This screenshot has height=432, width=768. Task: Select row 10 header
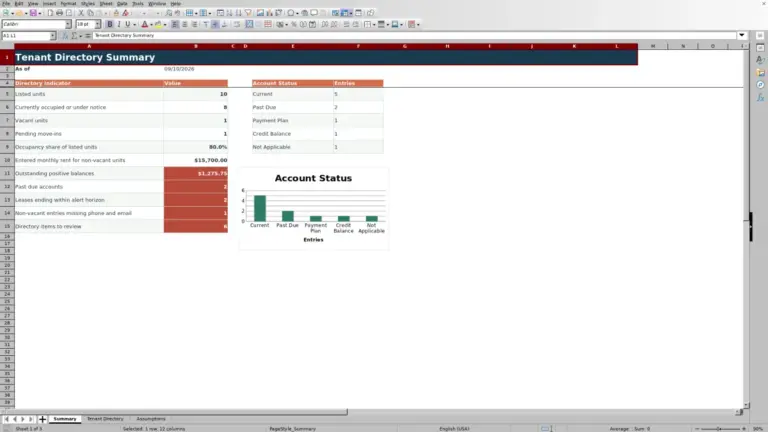coord(7,160)
